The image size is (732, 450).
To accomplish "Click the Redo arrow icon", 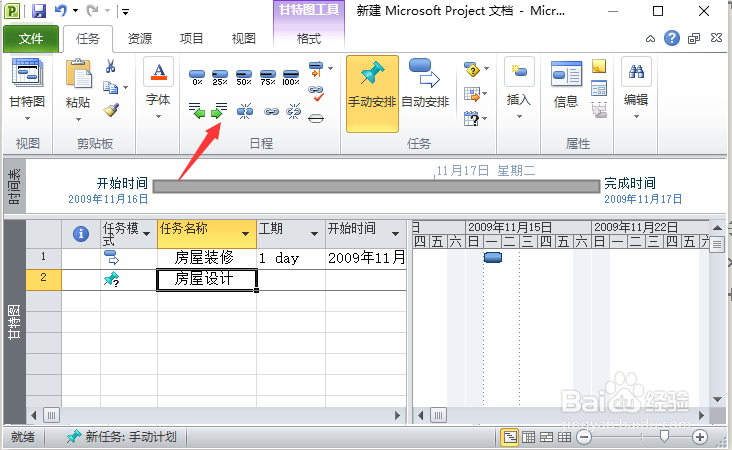I will [93, 10].
